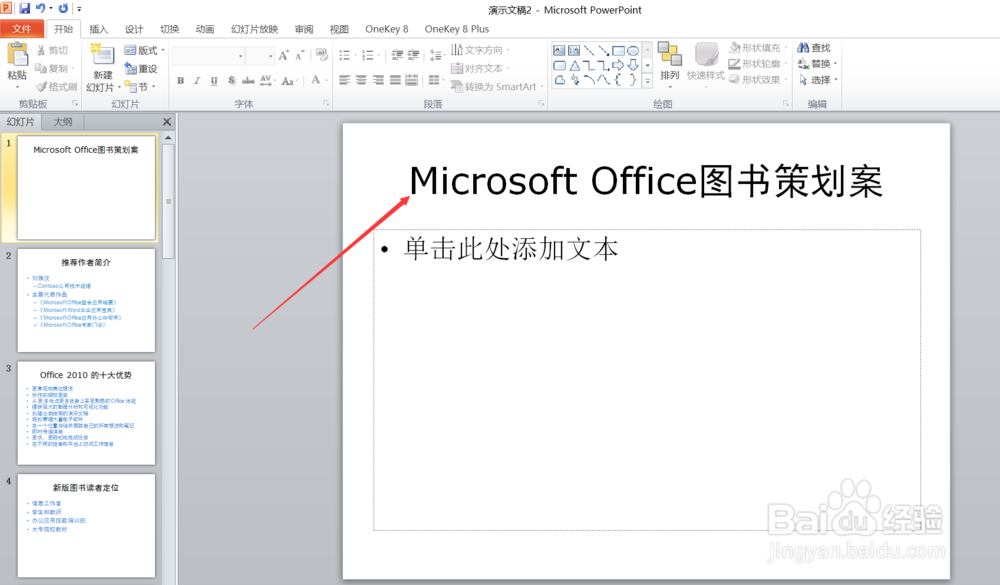Switch to the 插入 ribbon tab
1000x585 pixels.
98,28
